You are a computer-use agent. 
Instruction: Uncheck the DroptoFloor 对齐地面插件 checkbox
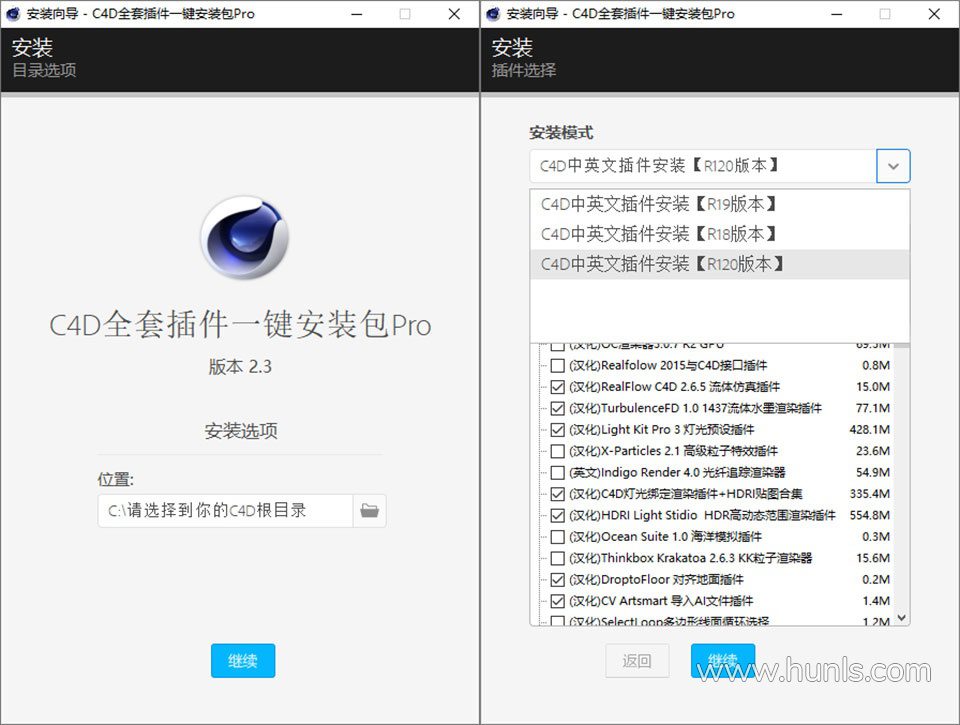tap(557, 580)
